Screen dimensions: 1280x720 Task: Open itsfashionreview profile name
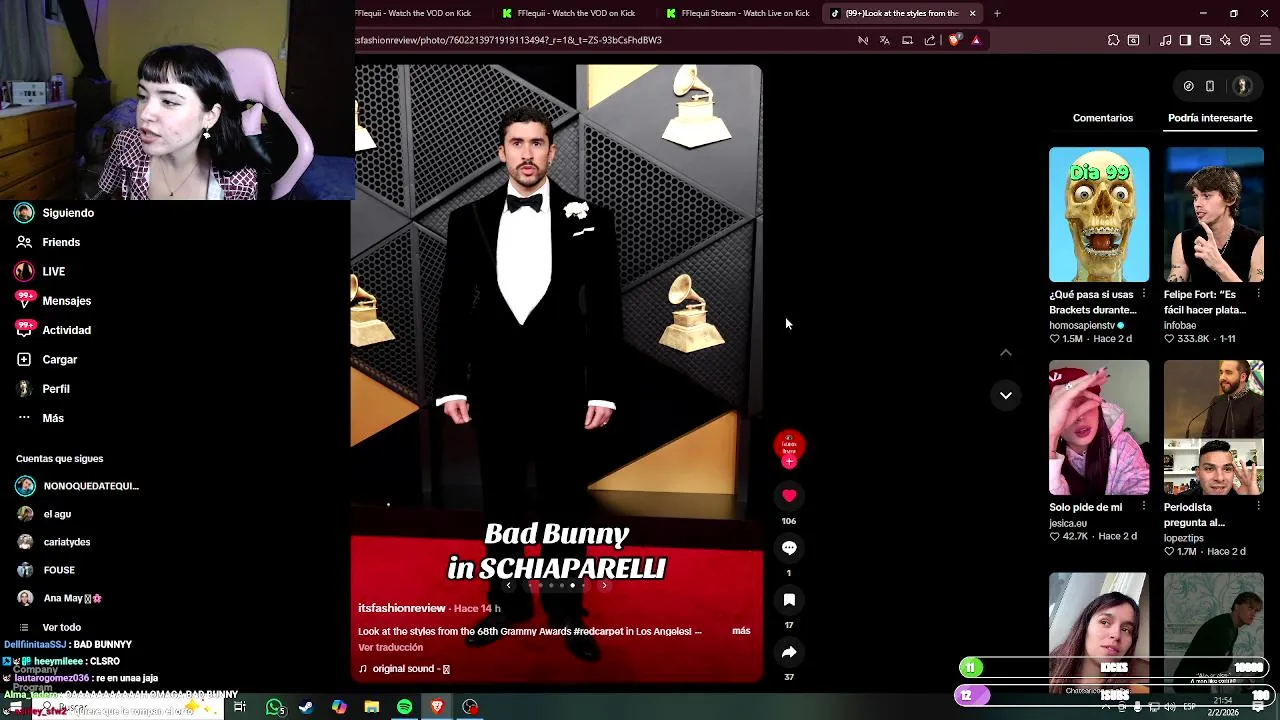(402, 608)
